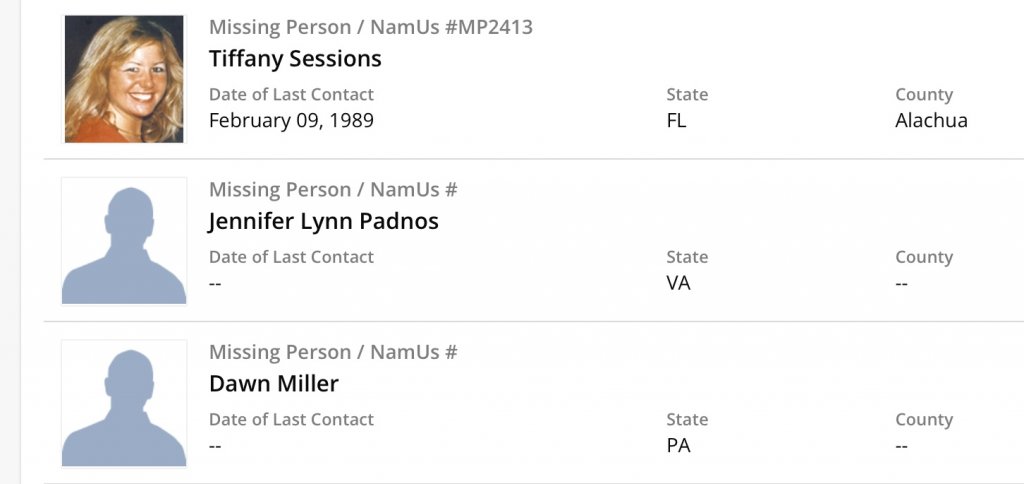The height and width of the screenshot is (484, 1024).
Task: Open the Dawn Miller name link
Action: 274,383
